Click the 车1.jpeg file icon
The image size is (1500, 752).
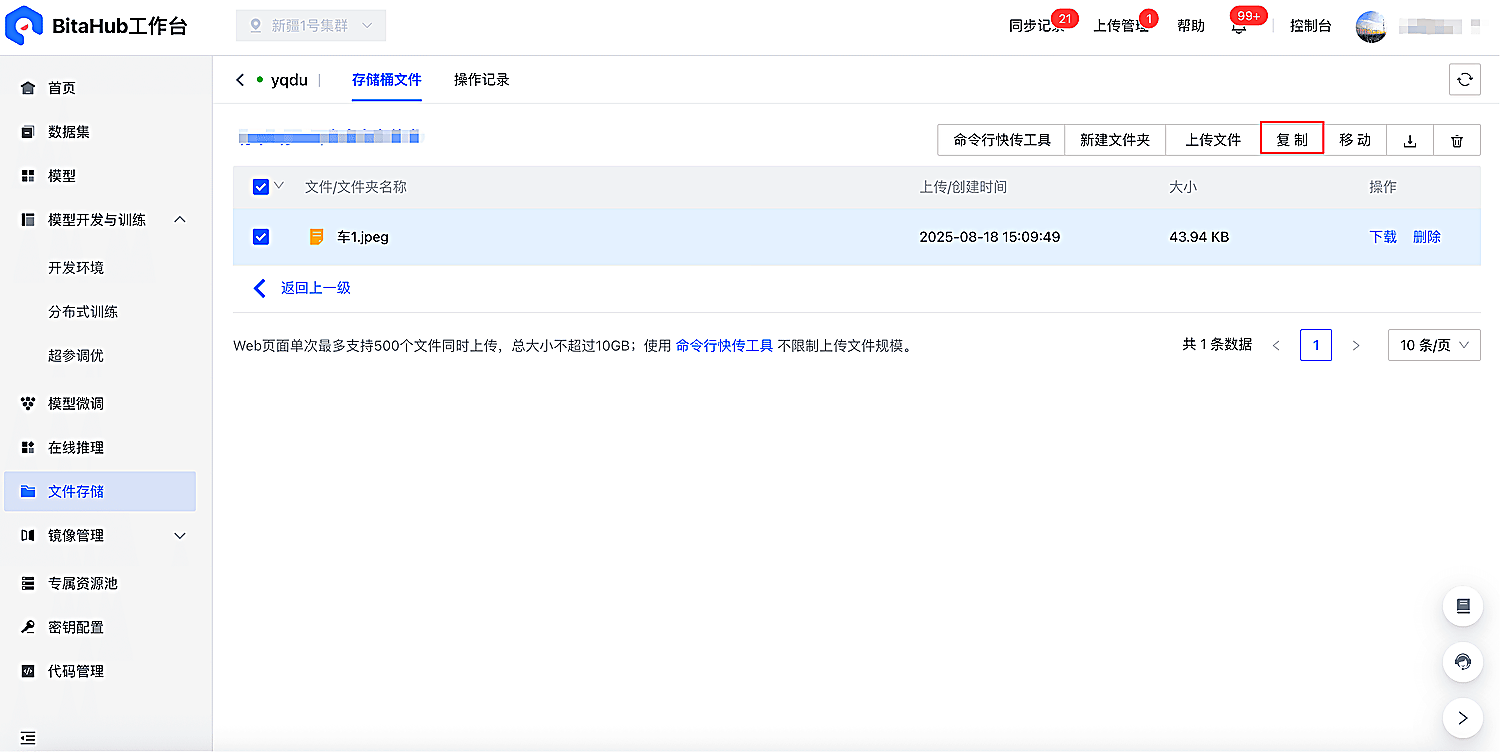click(x=317, y=237)
